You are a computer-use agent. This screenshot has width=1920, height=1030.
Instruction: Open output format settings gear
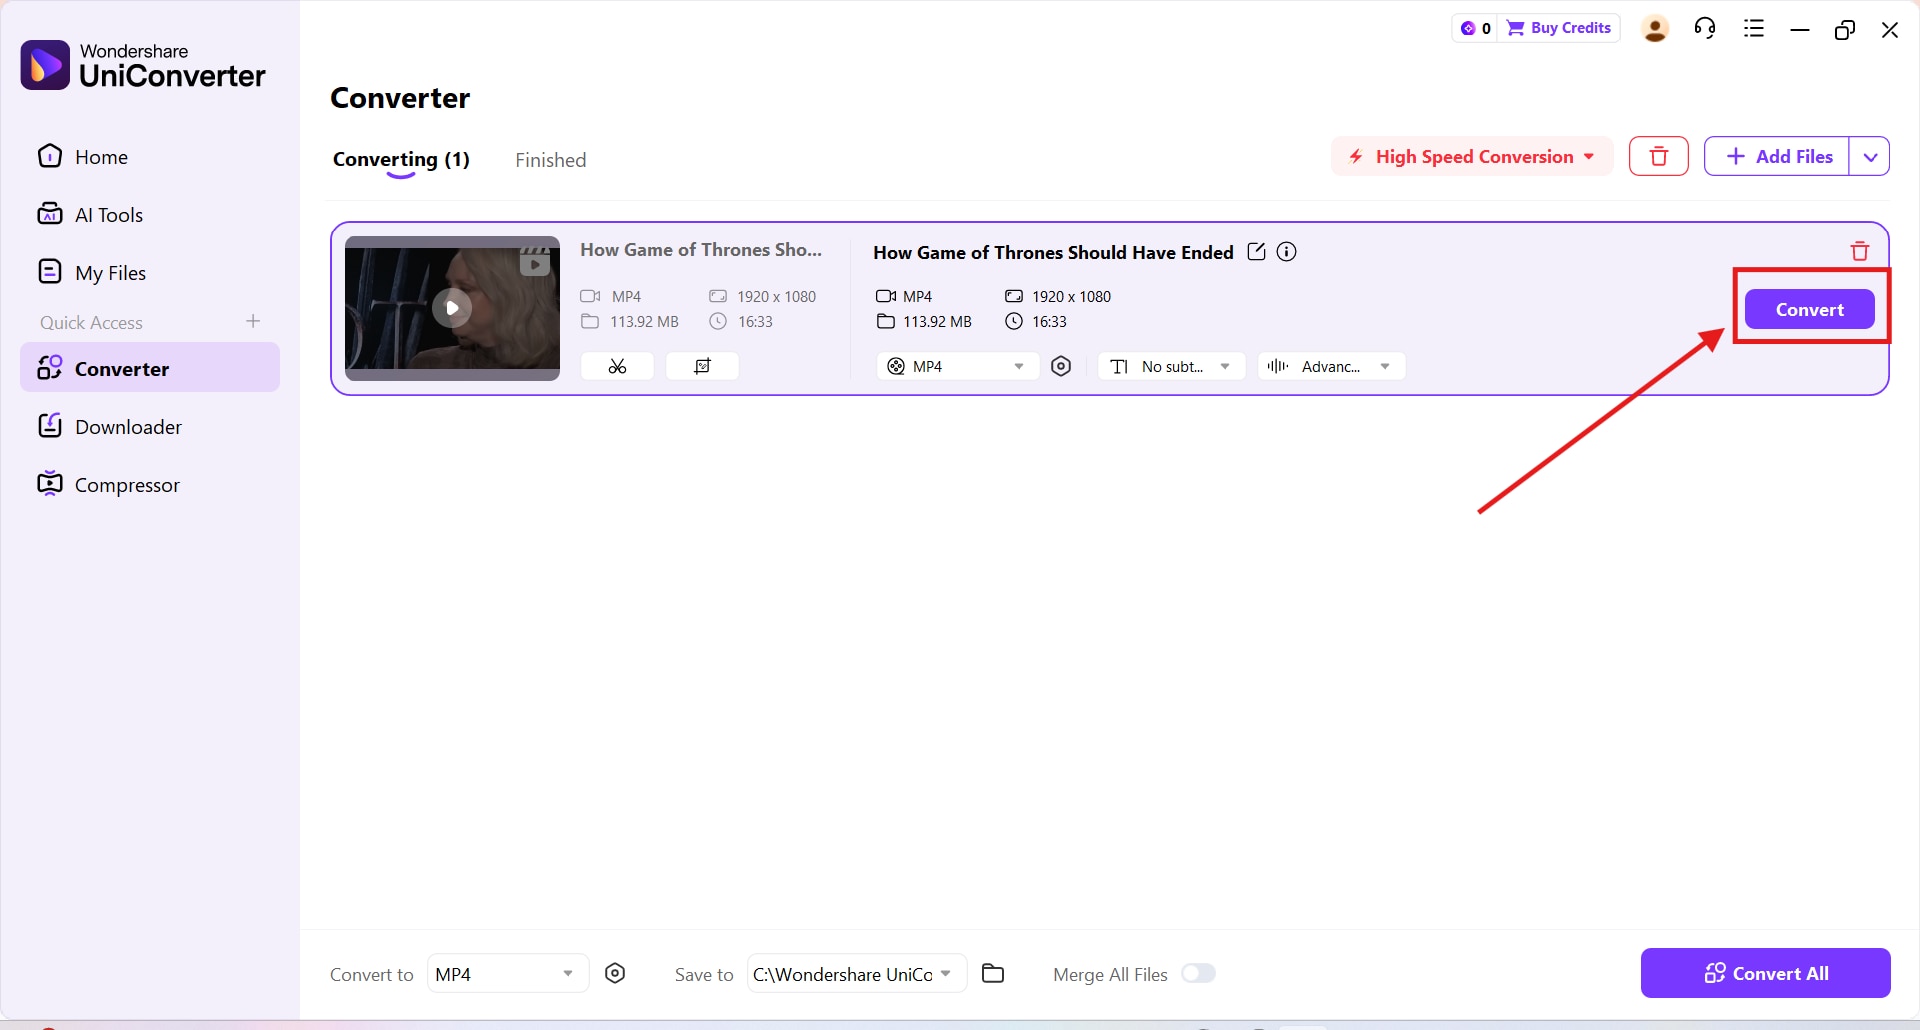(x=1062, y=366)
